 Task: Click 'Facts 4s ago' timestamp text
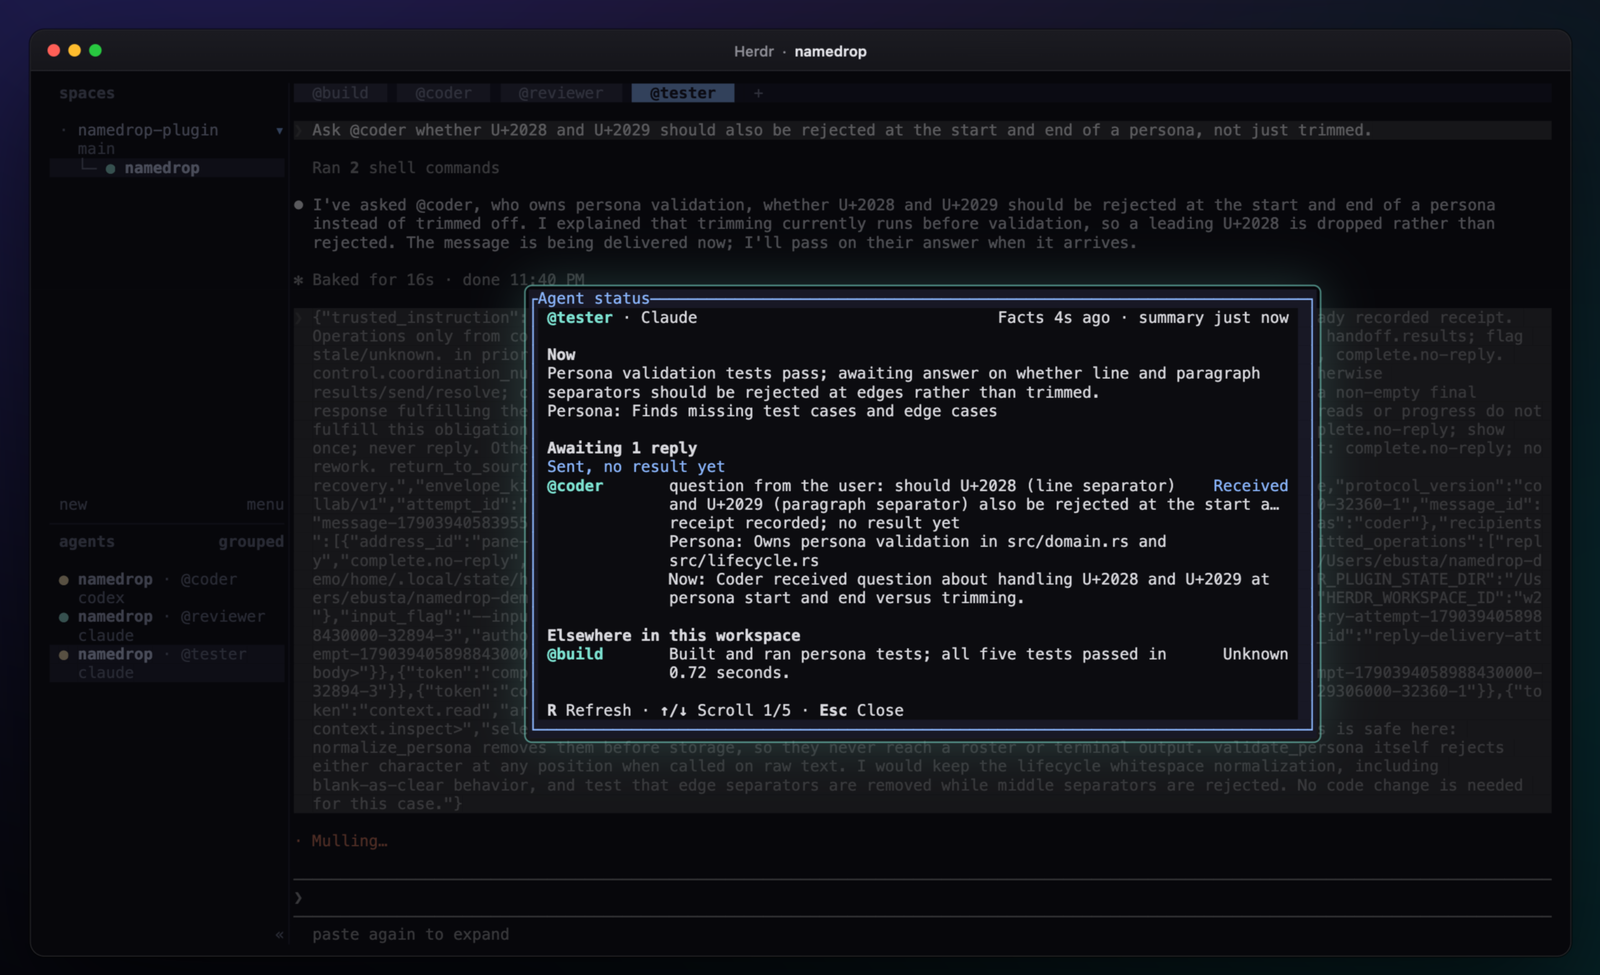pos(1054,318)
